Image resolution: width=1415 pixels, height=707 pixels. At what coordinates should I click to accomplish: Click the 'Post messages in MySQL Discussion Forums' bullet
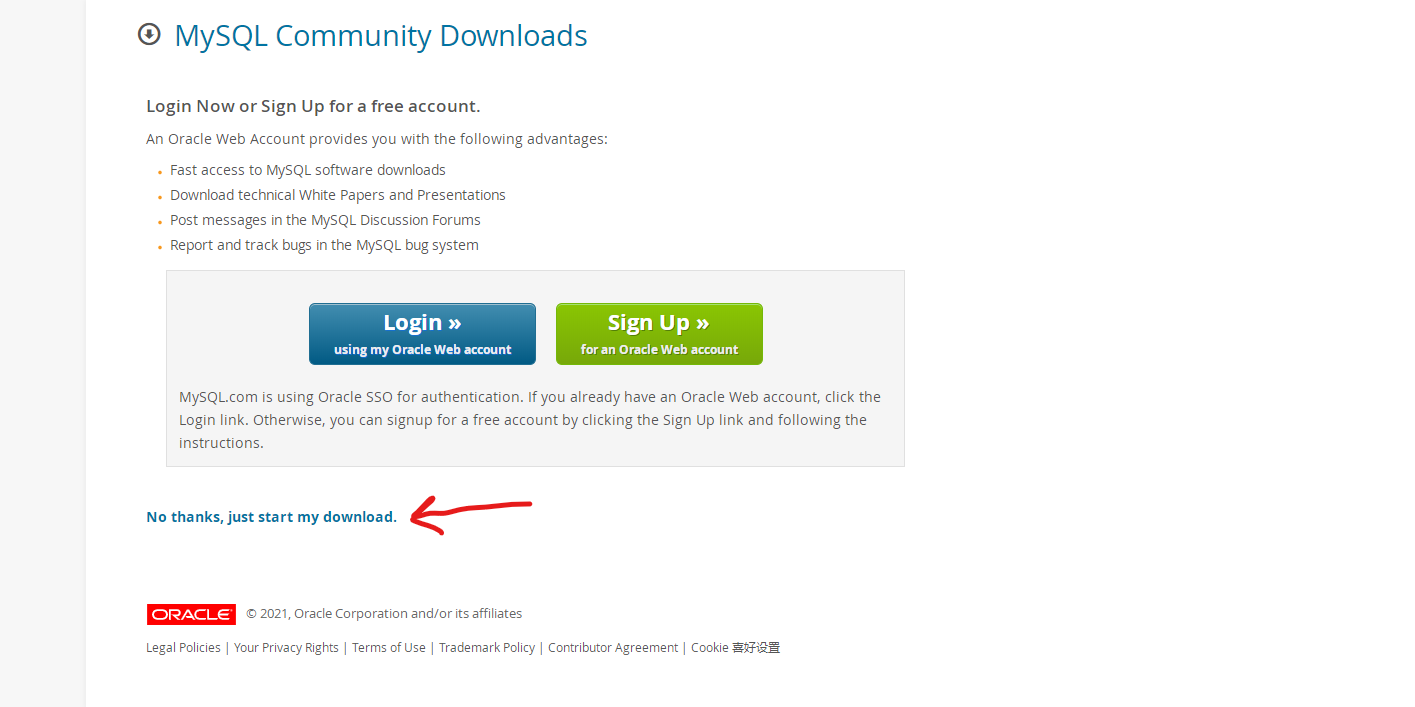coord(325,220)
